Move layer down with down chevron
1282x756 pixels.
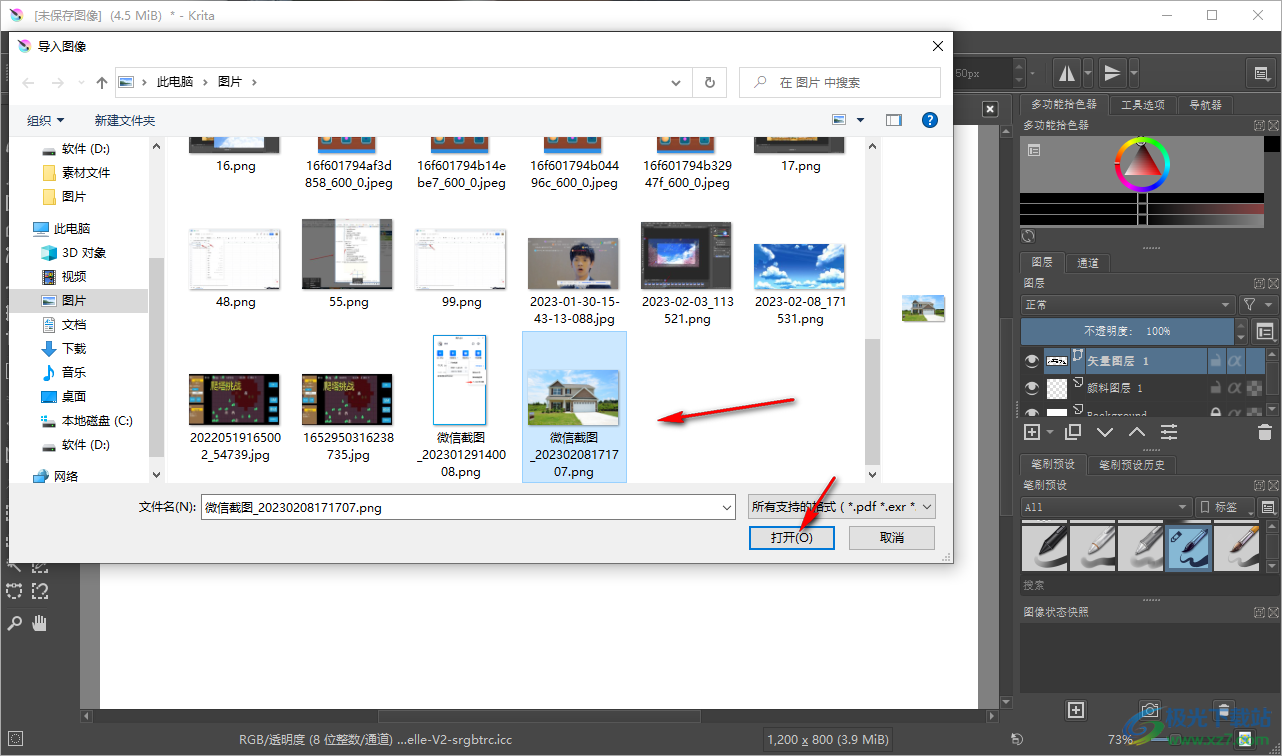coord(1105,432)
